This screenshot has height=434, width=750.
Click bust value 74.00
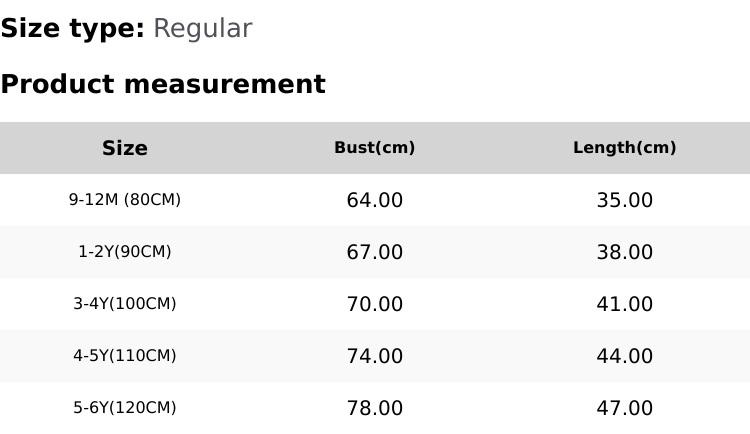375,356
